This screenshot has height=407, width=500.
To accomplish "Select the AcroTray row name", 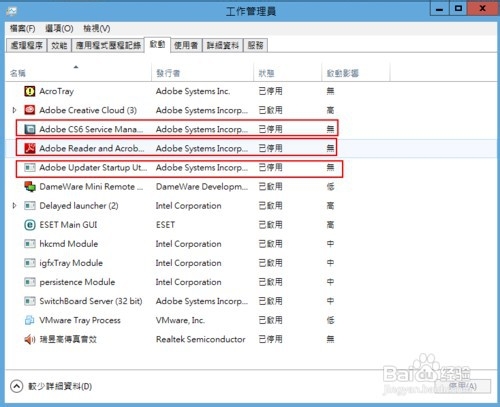I will pos(56,91).
